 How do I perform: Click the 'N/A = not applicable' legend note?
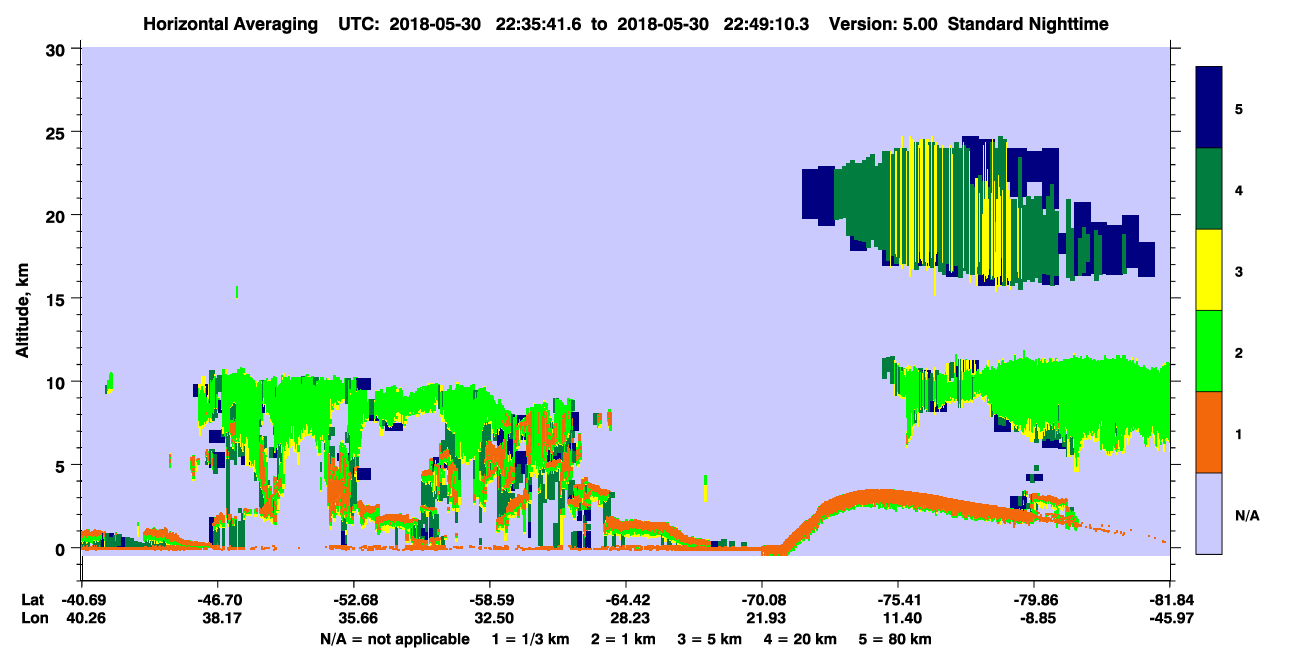393,639
